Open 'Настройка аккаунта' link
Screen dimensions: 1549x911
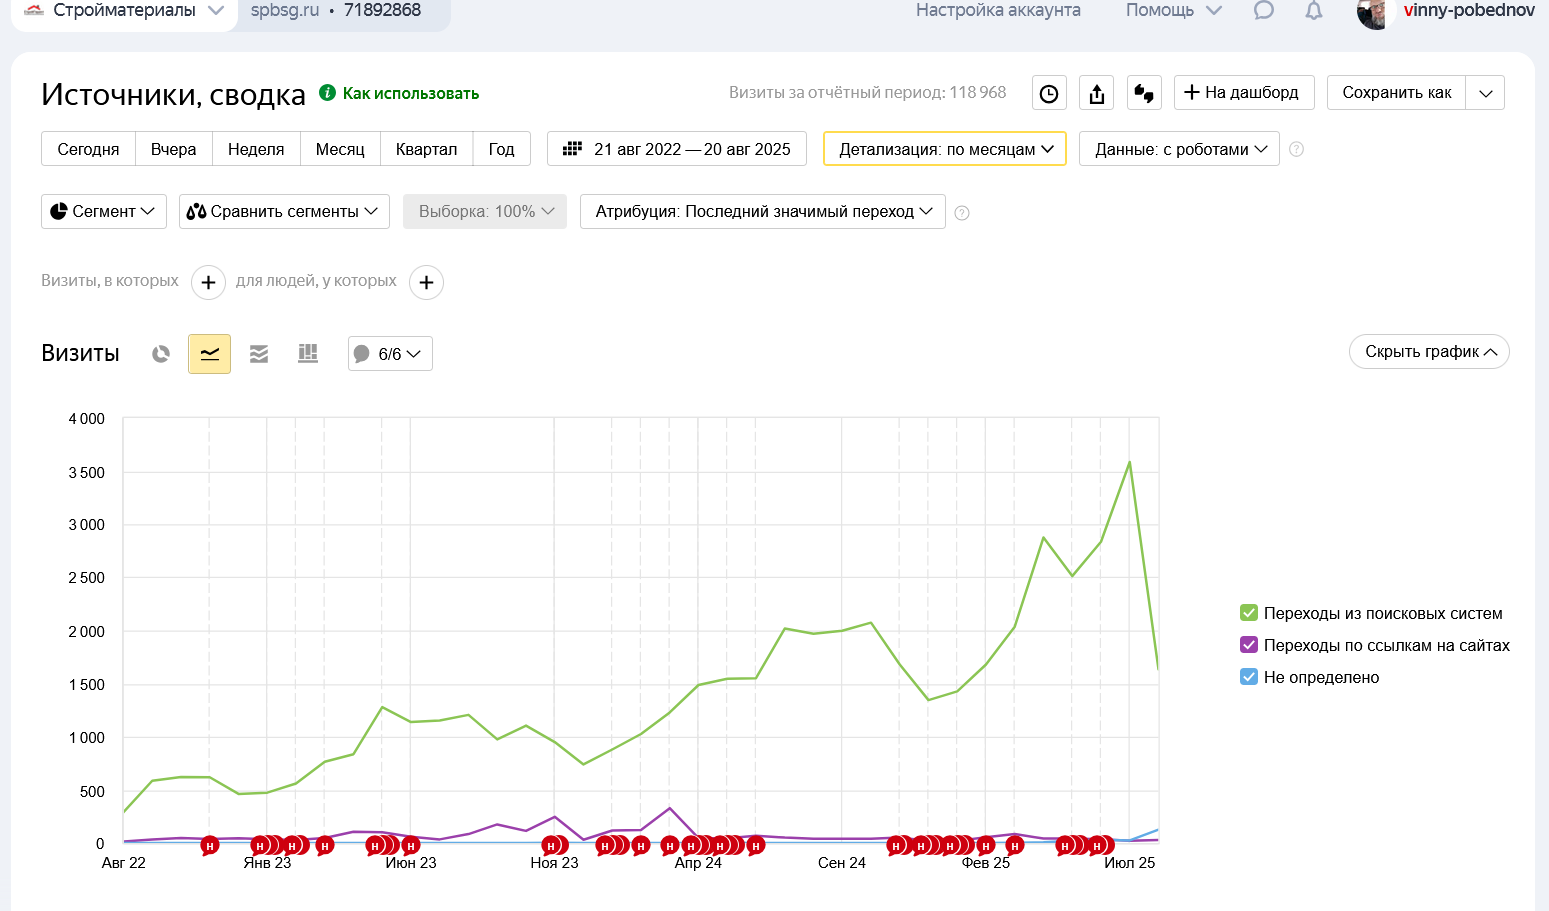[x=998, y=10]
